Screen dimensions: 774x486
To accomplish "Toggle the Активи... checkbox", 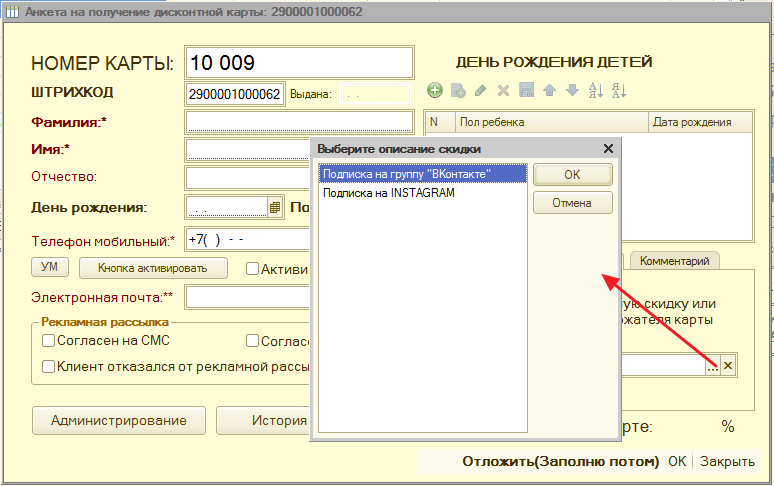I will 252,268.
